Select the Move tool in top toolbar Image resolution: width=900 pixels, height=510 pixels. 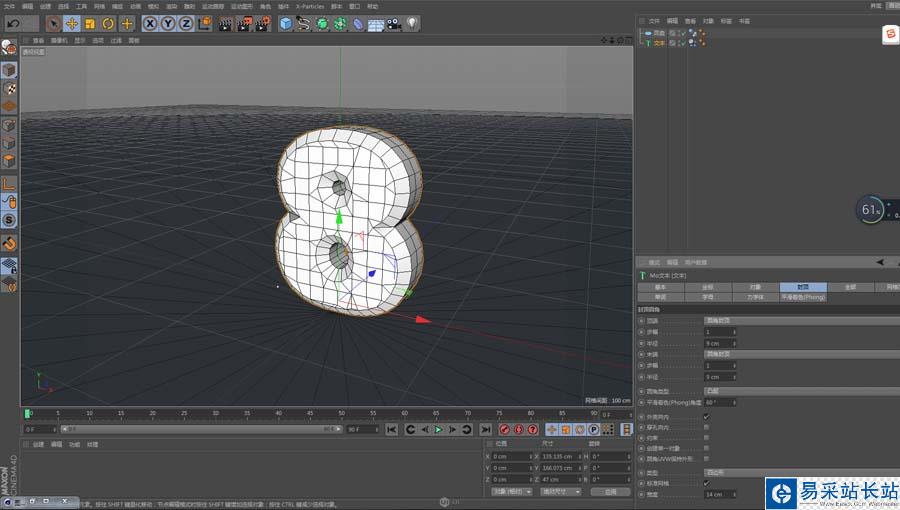[x=72, y=23]
